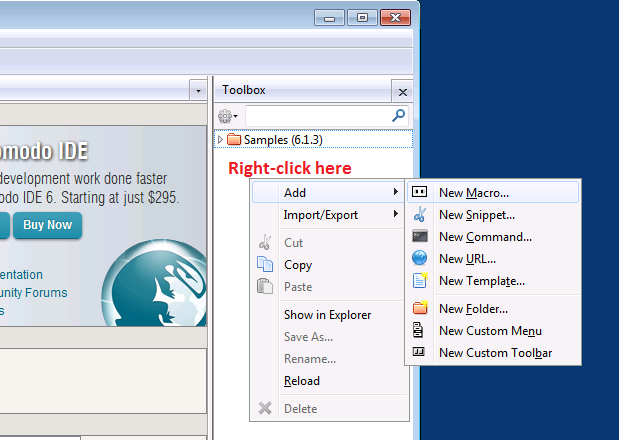Image resolution: width=619 pixels, height=440 pixels.
Task: Choose New Snippet... menu entry
Action: (x=493, y=215)
